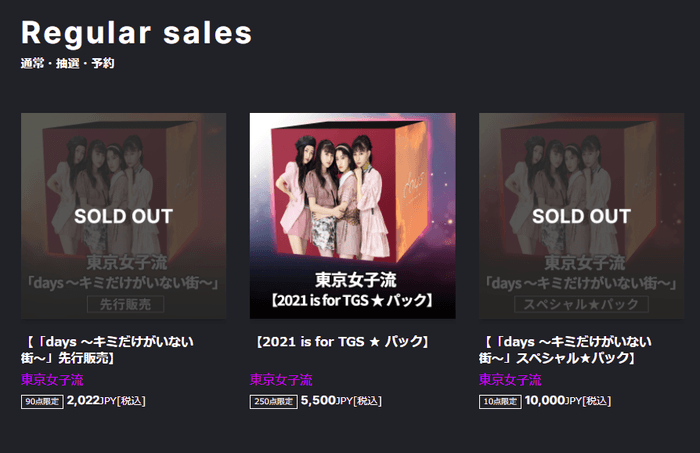This screenshot has width=700, height=453.
Task: Click the SOLD OUT label on the スペシャル★パック product
Action: tap(581, 216)
